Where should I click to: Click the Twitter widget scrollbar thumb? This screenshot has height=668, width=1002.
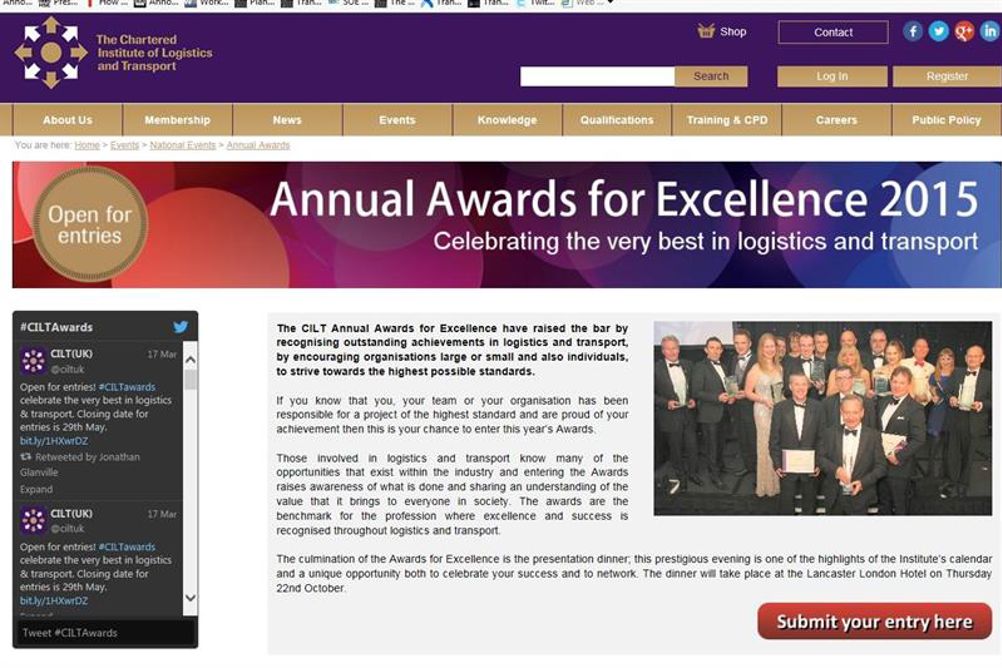[x=190, y=379]
